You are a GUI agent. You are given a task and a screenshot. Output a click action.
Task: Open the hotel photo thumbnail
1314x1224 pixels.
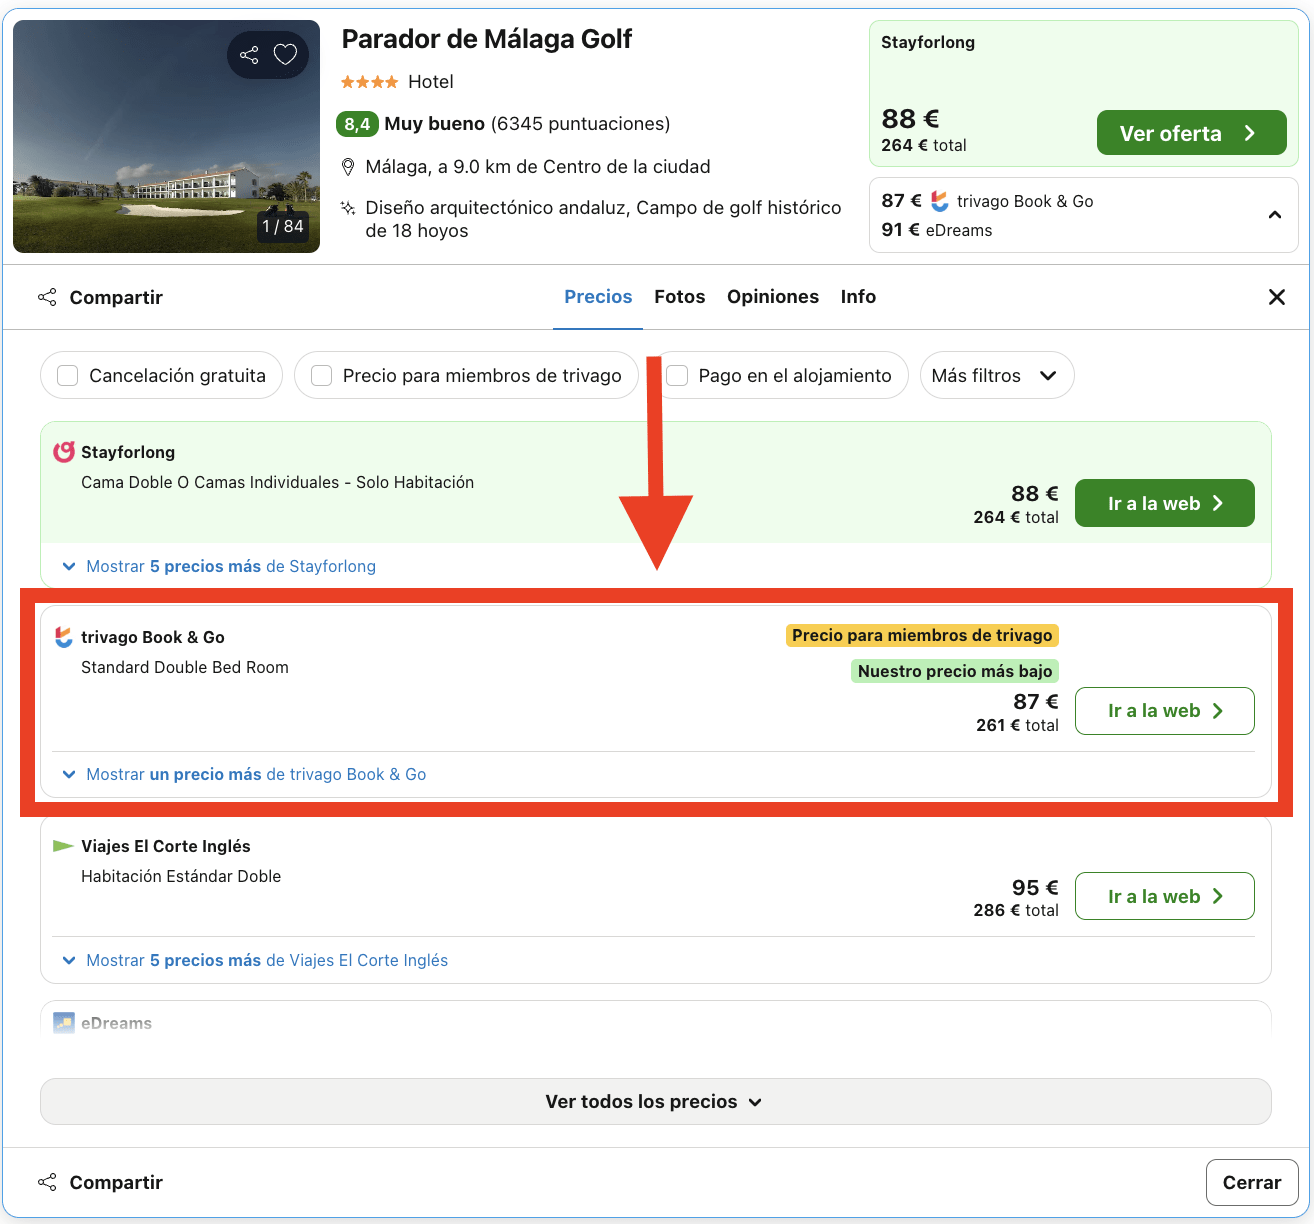(166, 136)
